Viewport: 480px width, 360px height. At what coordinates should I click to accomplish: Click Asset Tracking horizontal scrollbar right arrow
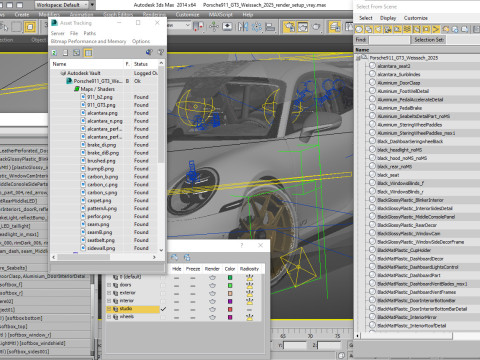coord(154,257)
